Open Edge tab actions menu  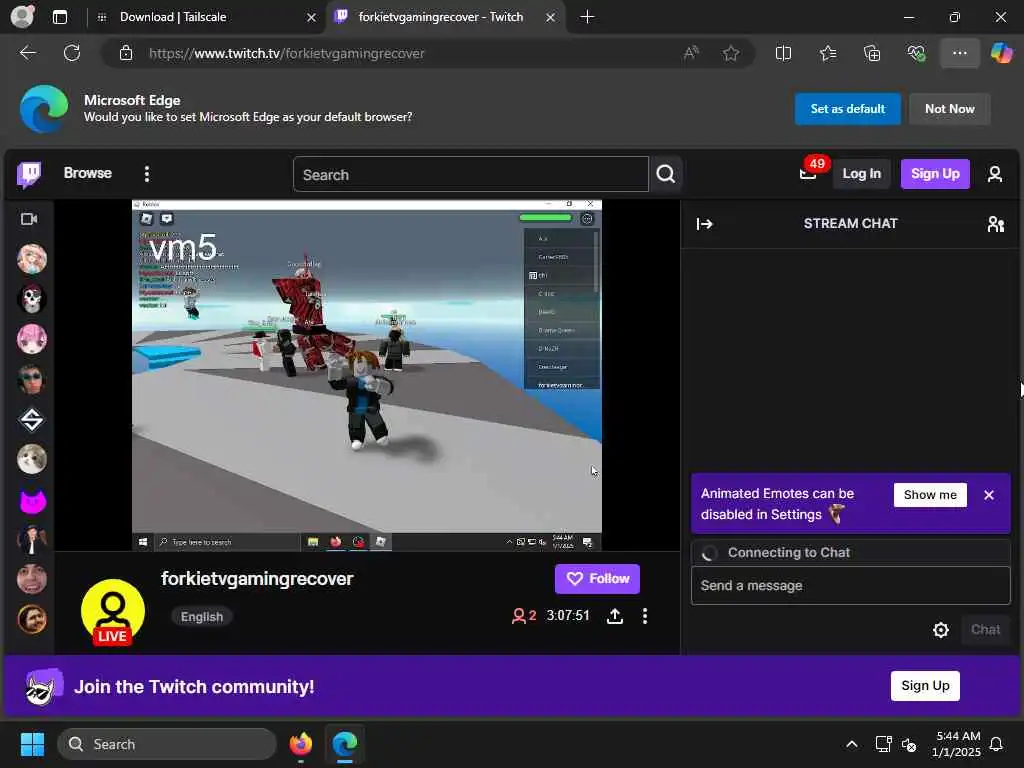[59, 17]
